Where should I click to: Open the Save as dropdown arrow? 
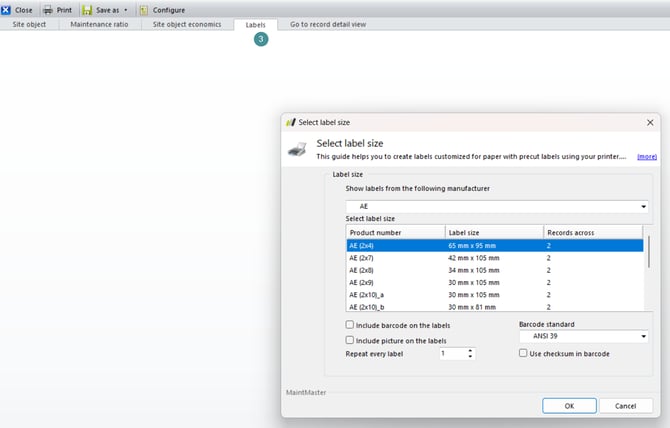click(x=126, y=10)
